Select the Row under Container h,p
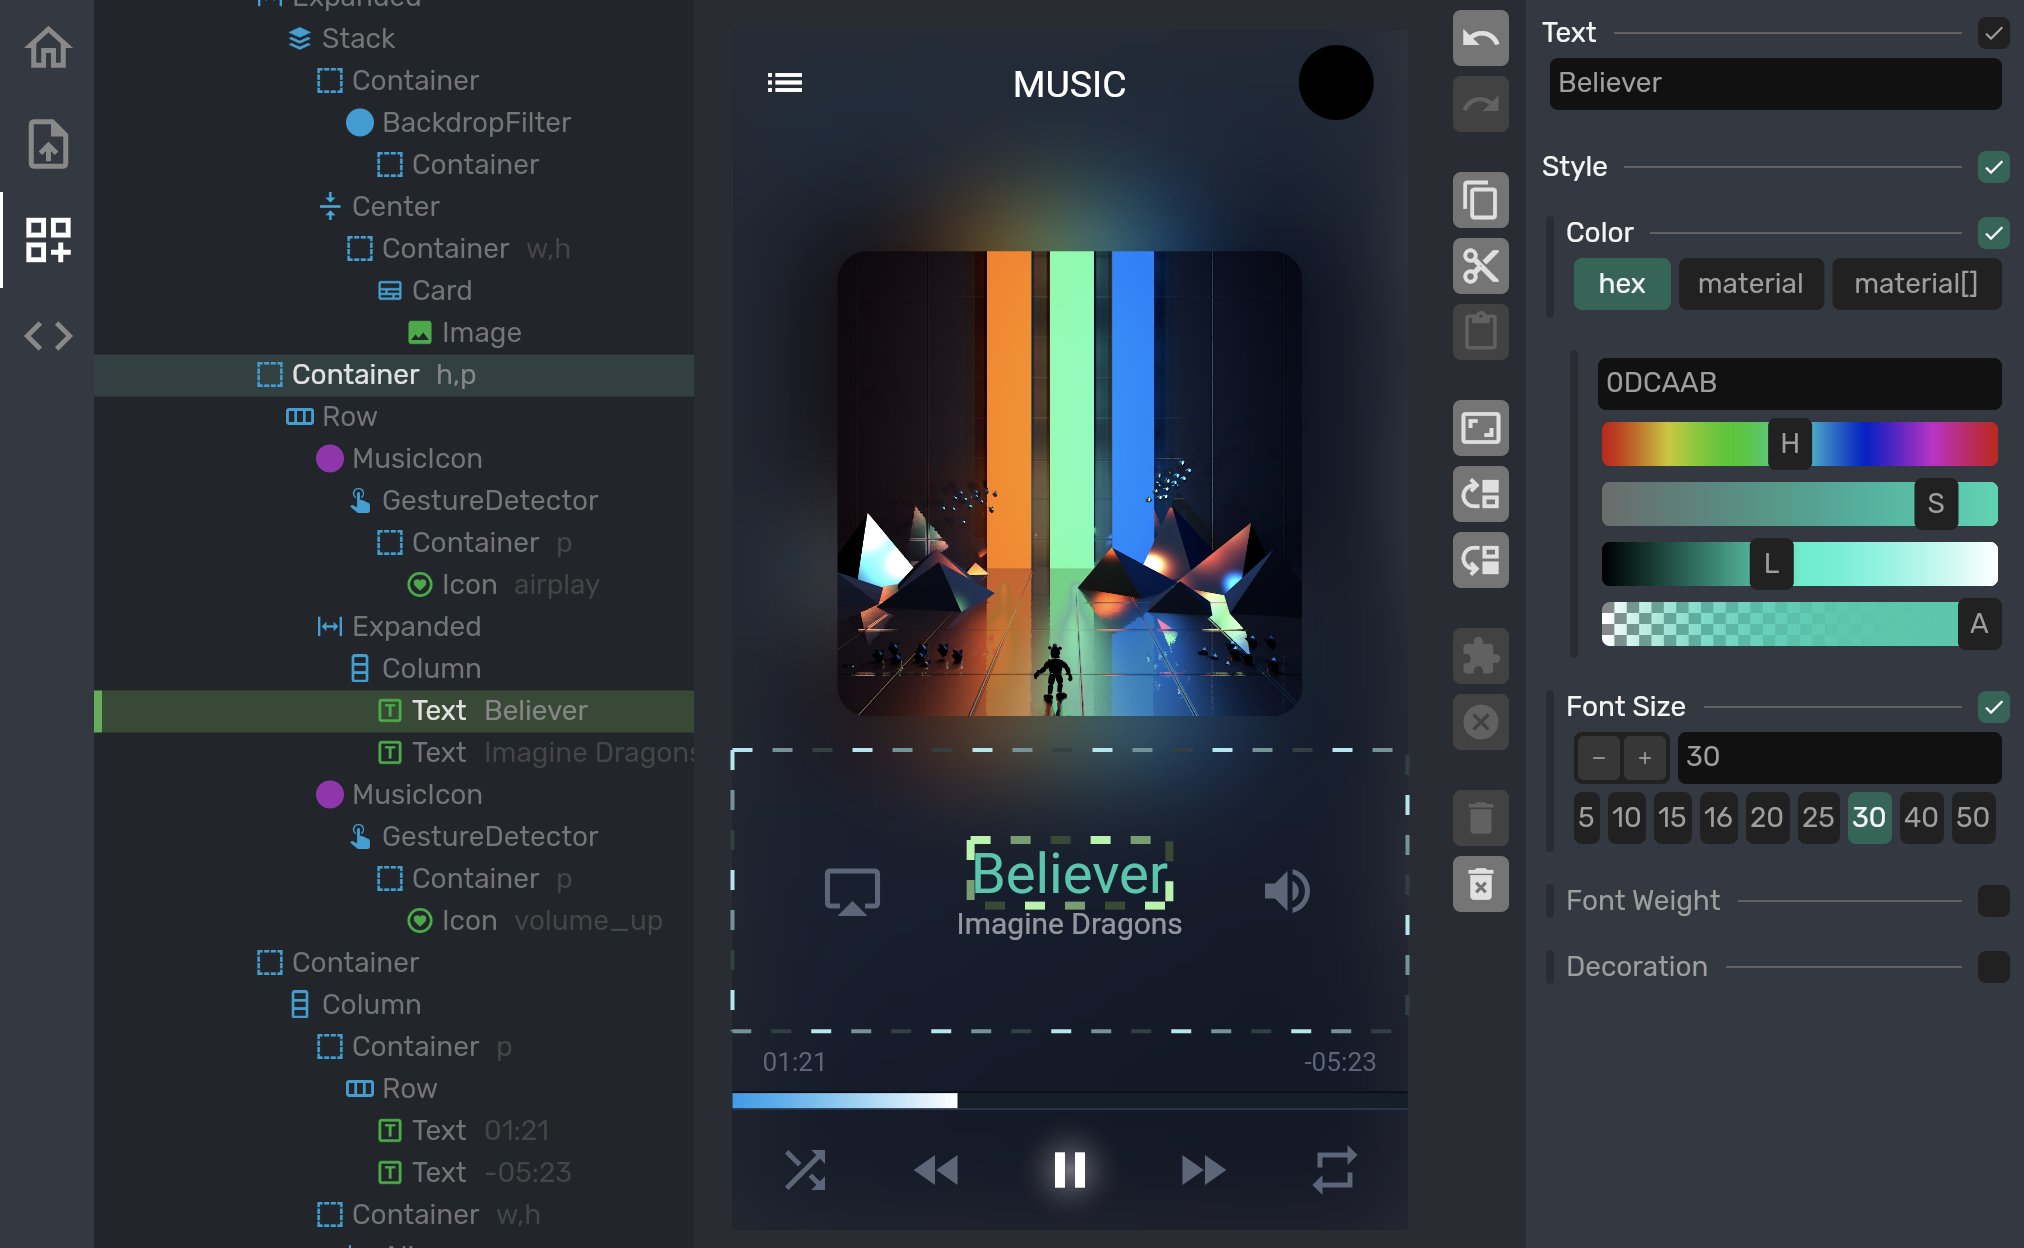Image resolution: width=2024 pixels, height=1248 pixels. [348, 416]
